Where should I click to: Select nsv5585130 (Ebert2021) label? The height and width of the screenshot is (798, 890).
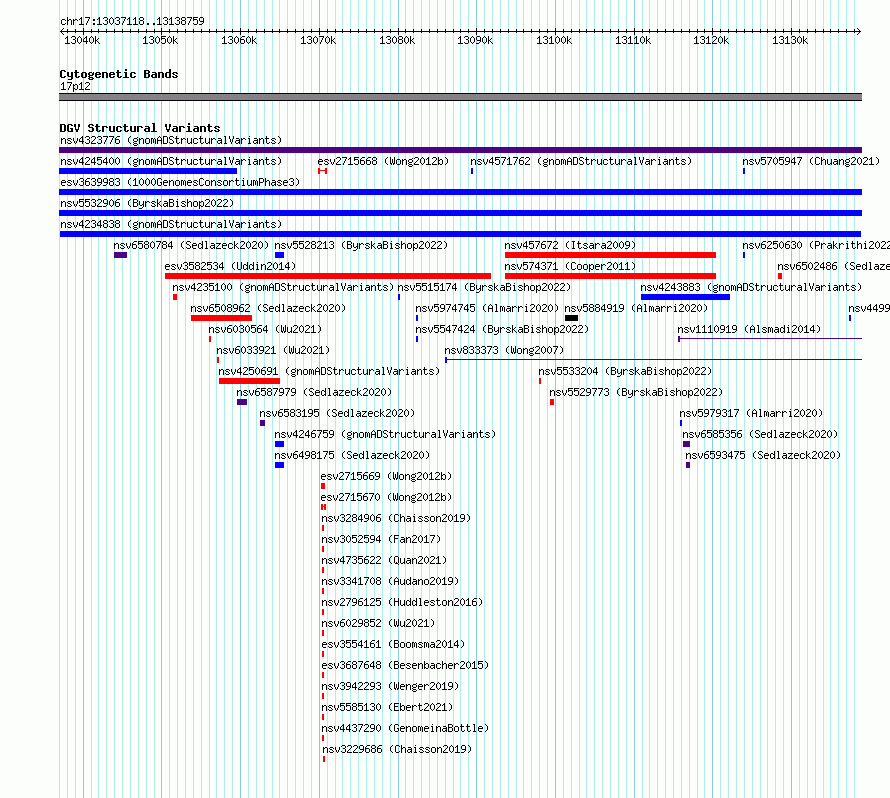(387, 707)
